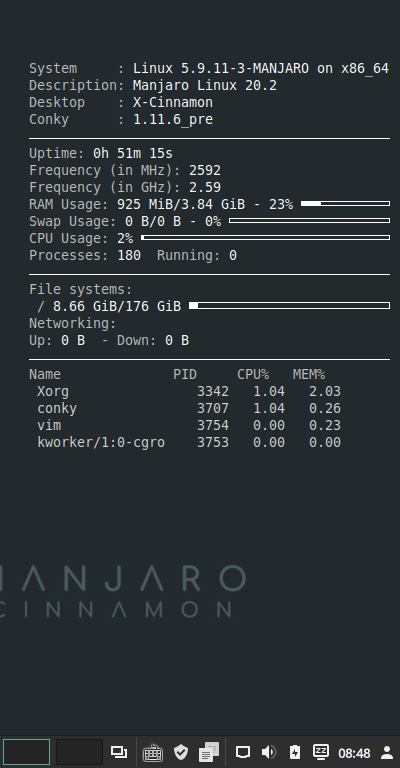Switch to the first workspace in the switcher

26,752
